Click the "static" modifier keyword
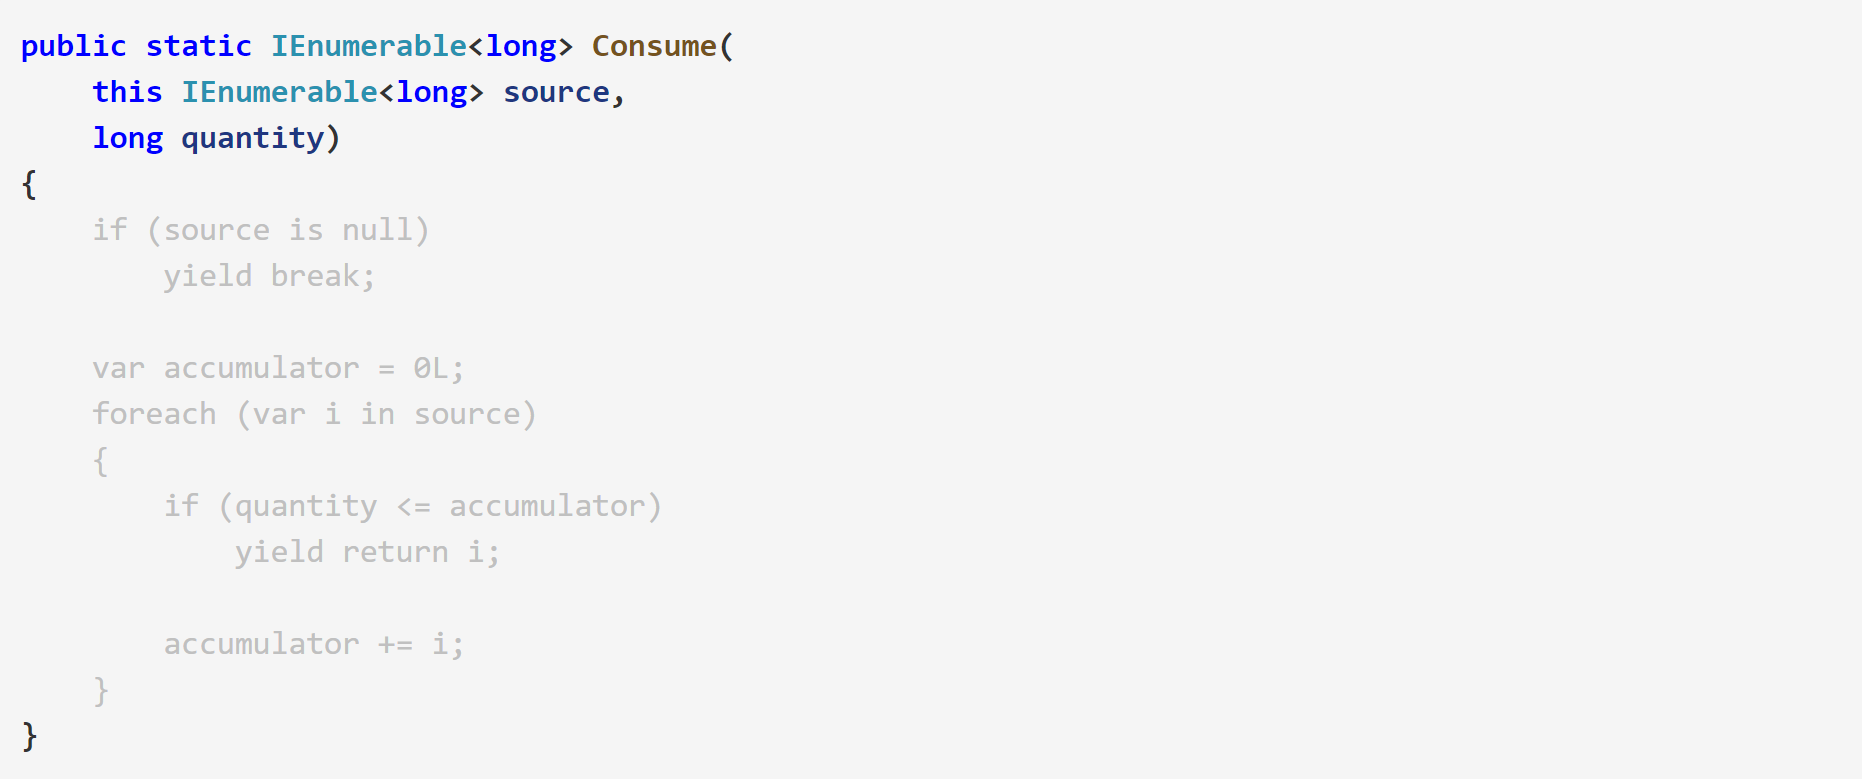 pos(198,46)
